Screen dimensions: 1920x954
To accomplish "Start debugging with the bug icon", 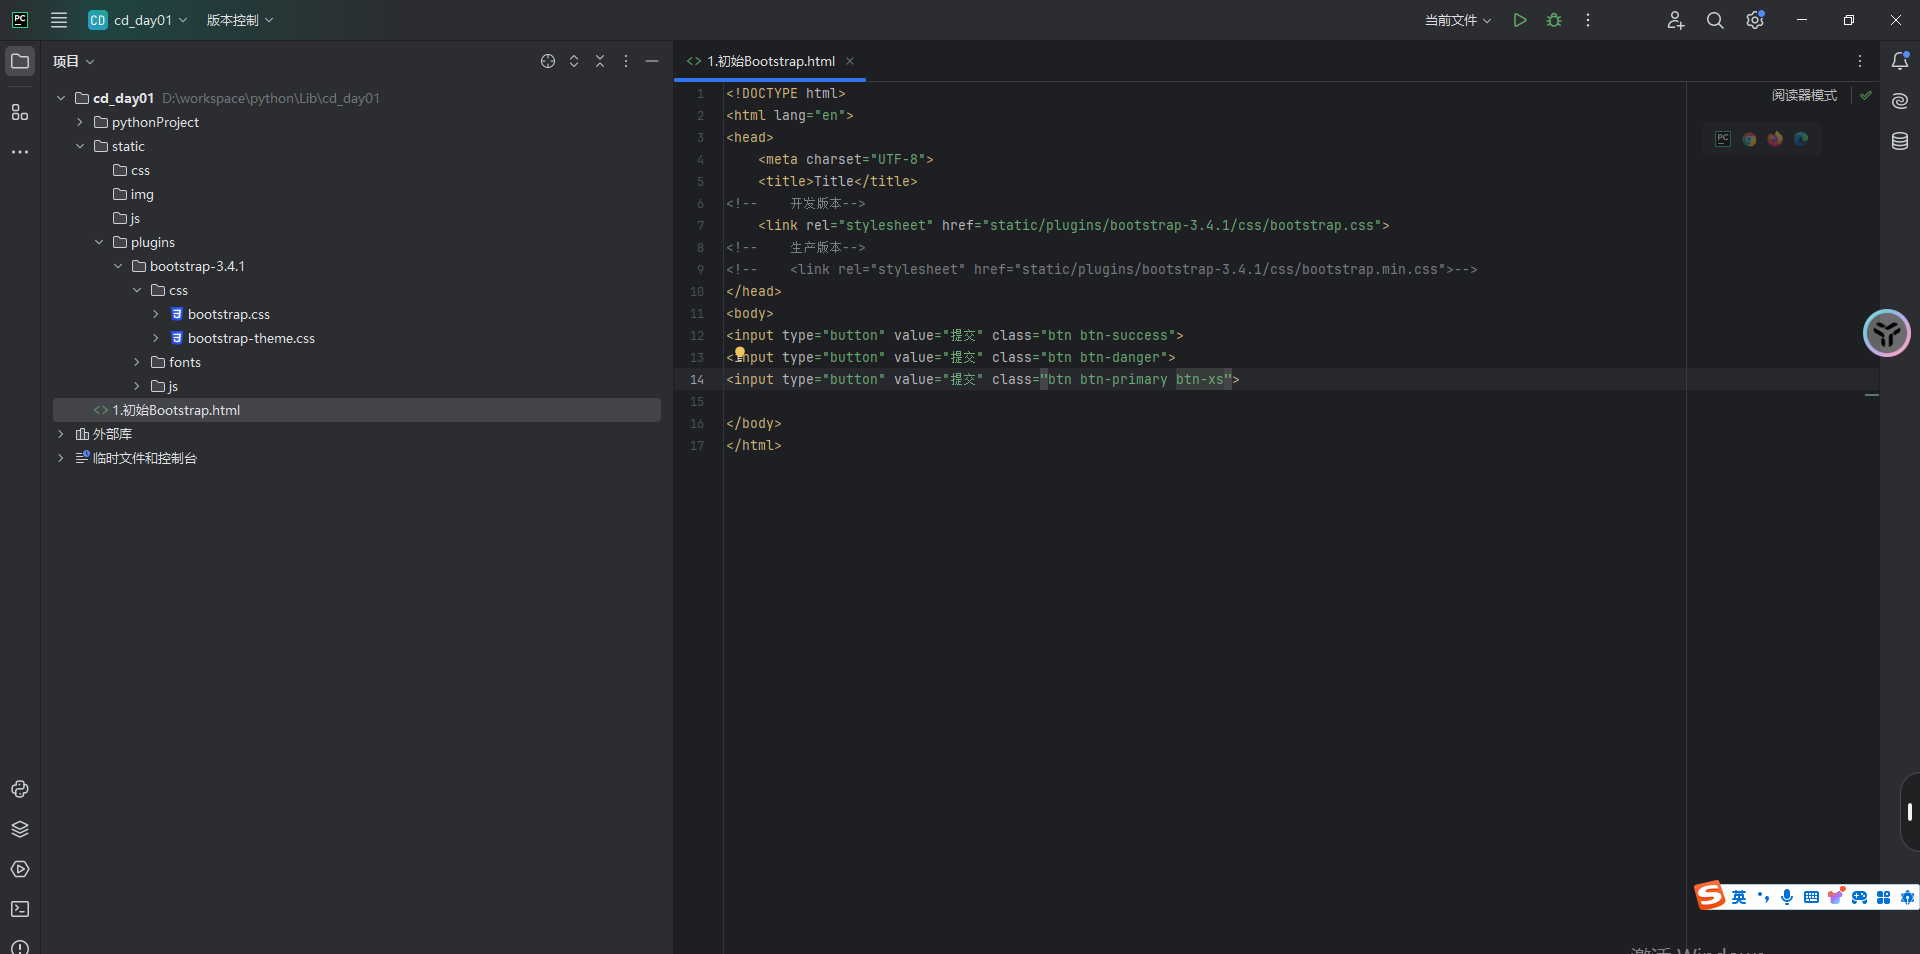I will (x=1554, y=20).
